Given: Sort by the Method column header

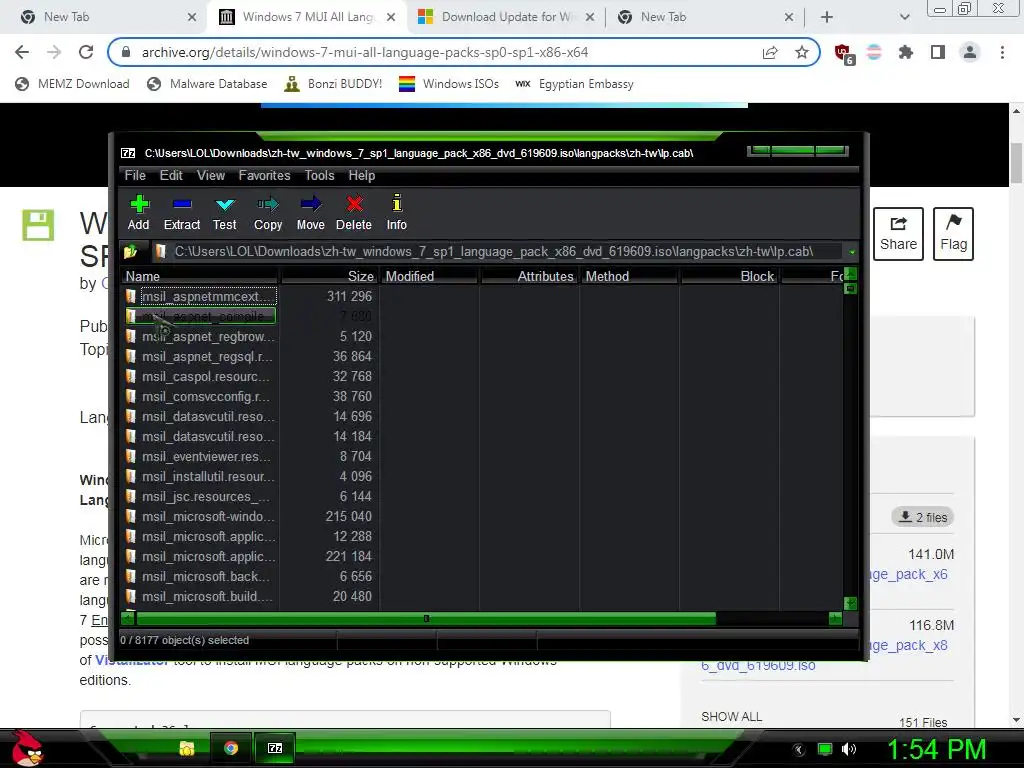Looking at the screenshot, I should tap(630, 276).
